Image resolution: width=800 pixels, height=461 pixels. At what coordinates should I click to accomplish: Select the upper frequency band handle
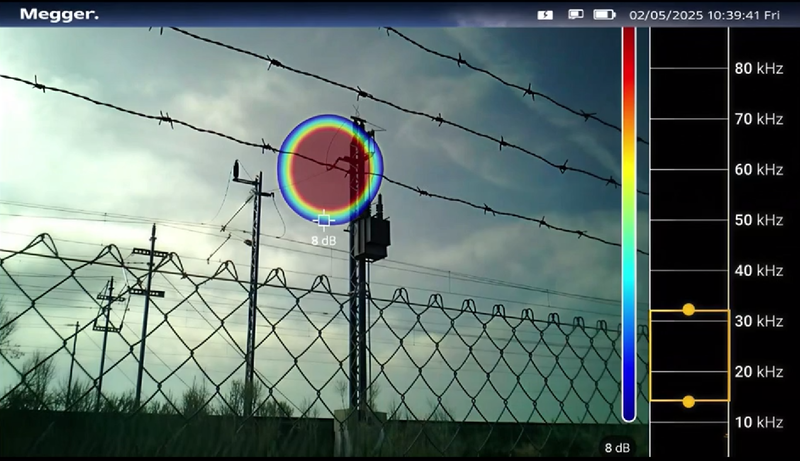(688, 310)
